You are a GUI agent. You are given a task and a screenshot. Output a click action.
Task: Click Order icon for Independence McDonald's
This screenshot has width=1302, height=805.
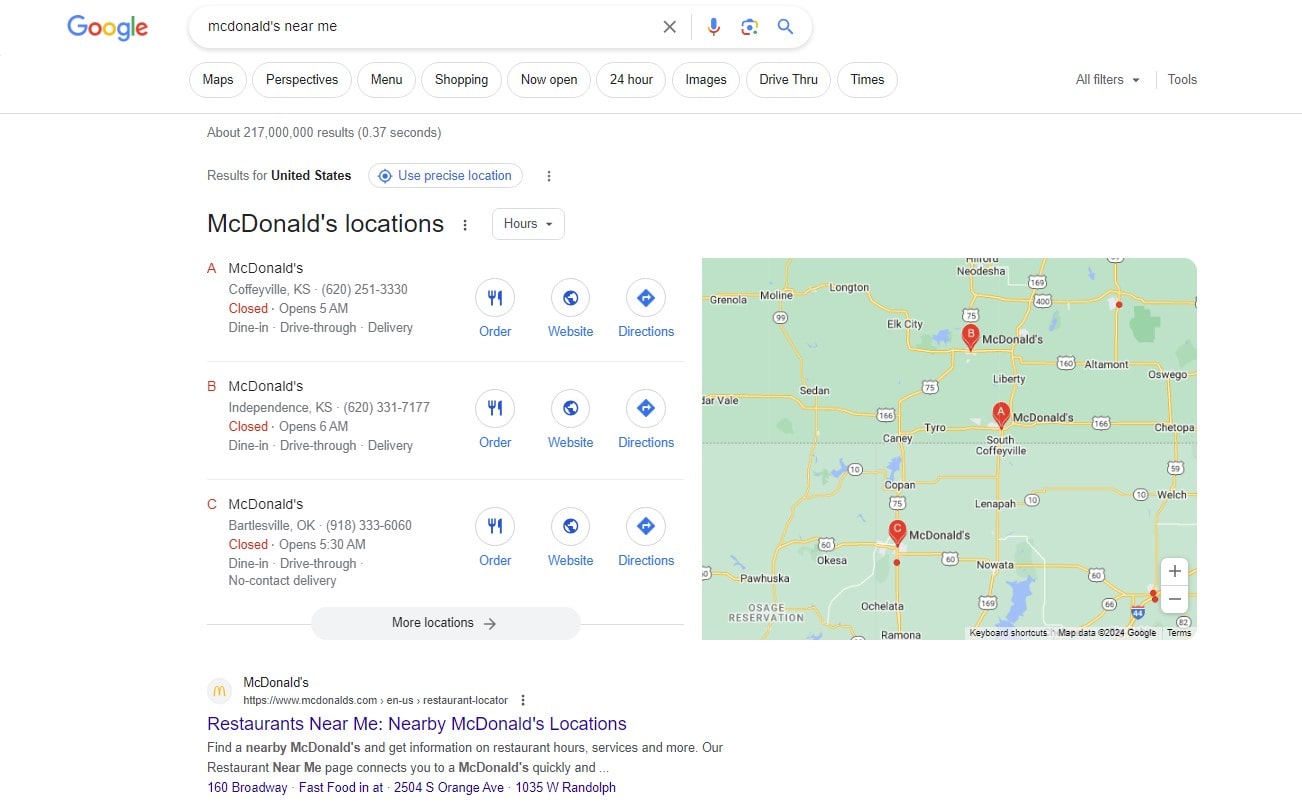pos(495,408)
